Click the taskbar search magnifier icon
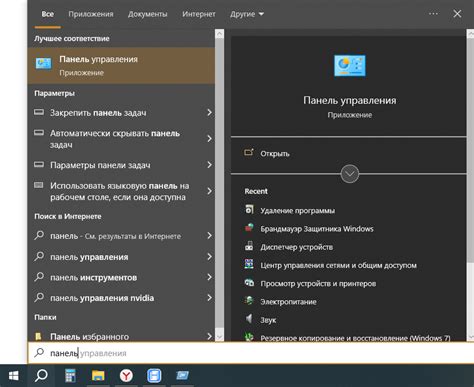474x387 pixels. click(41, 376)
